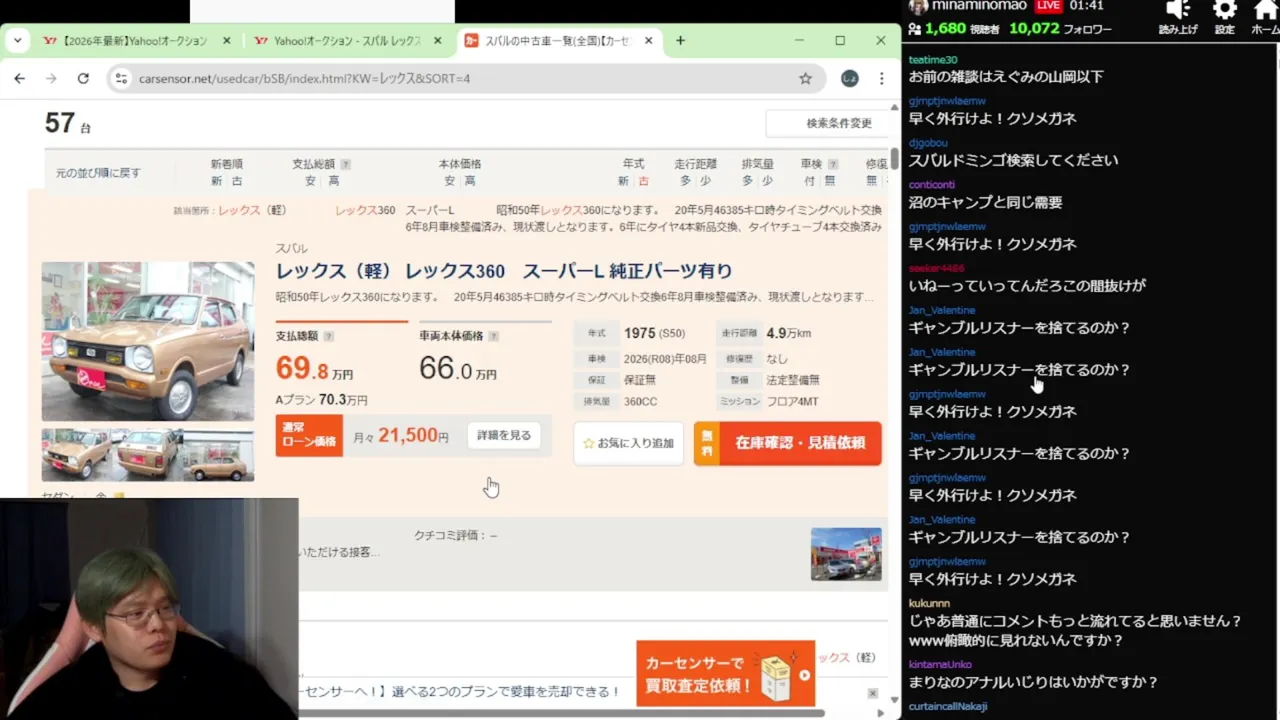Click 元の並び順に戻す sort reset
The width and height of the screenshot is (1280, 720).
[x=98, y=173]
